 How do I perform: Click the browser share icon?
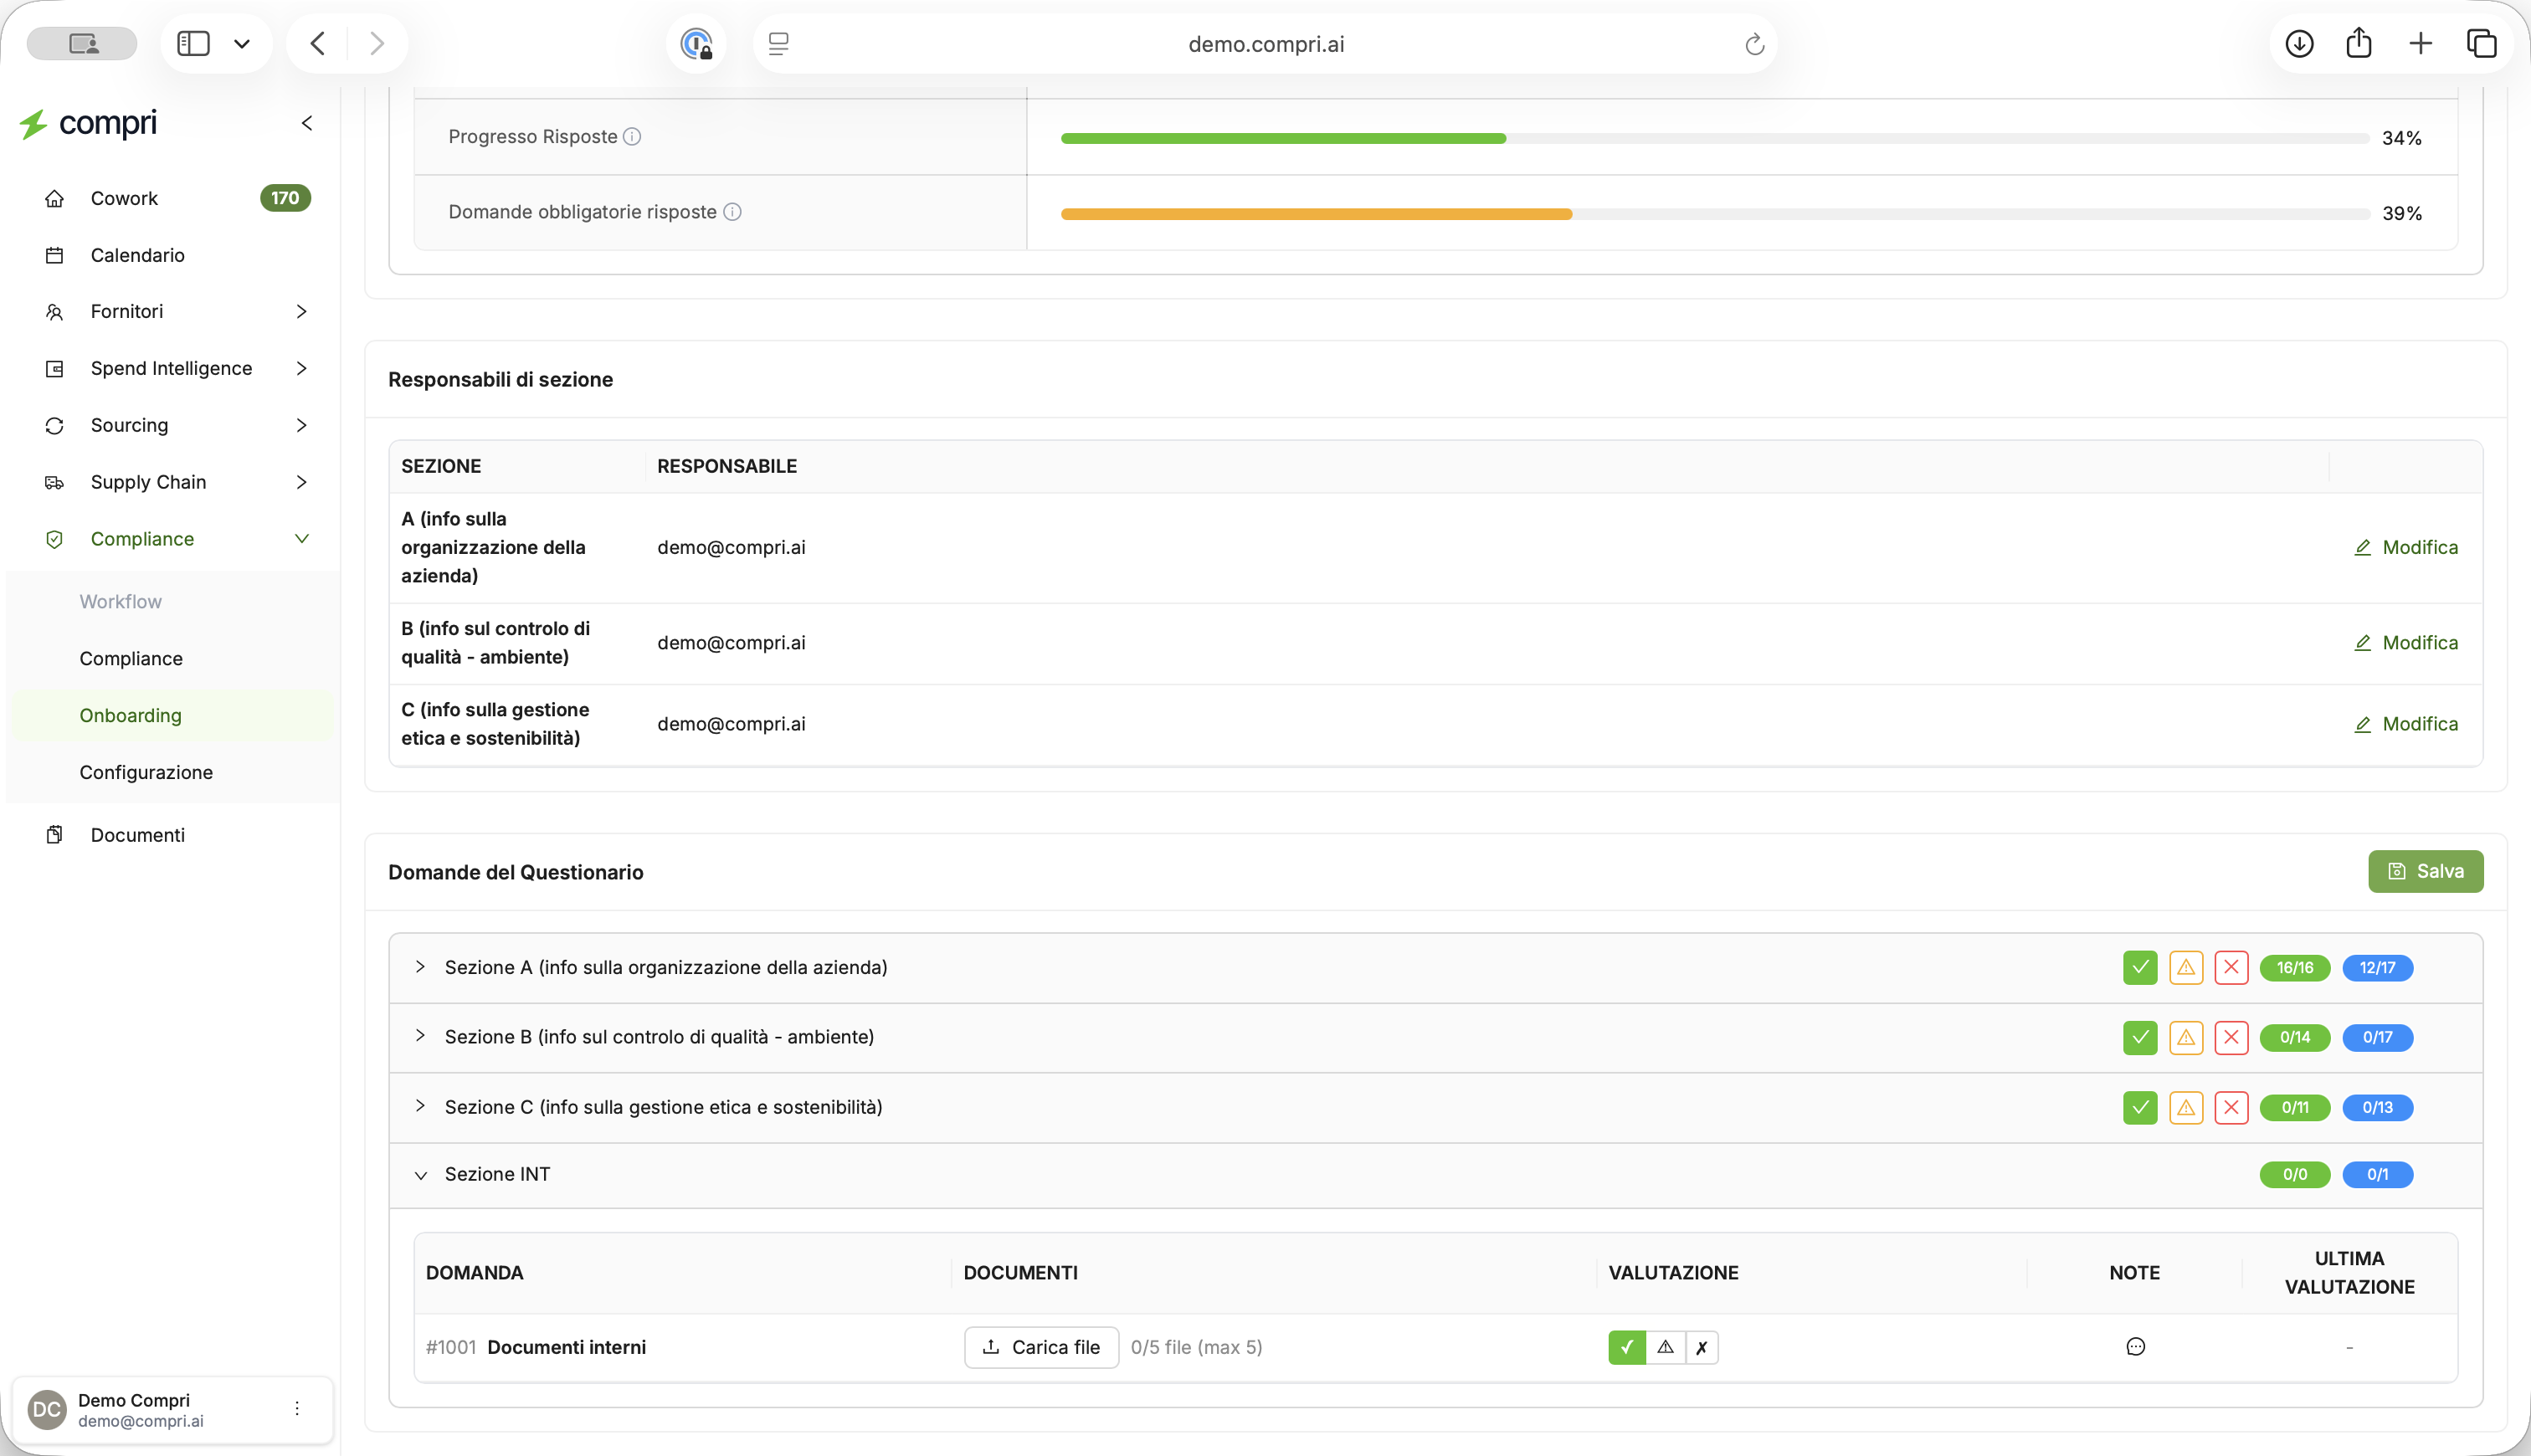click(x=2359, y=43)
